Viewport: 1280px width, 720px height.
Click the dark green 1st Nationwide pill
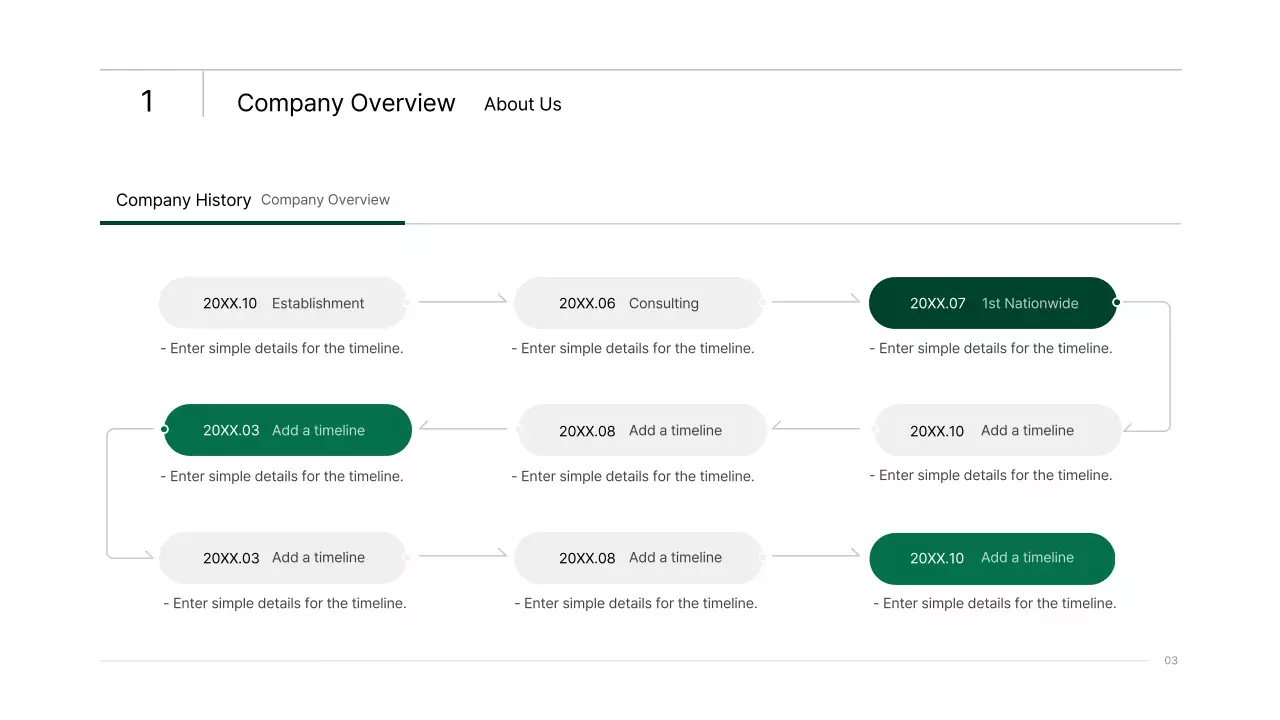tap(992, 303)
